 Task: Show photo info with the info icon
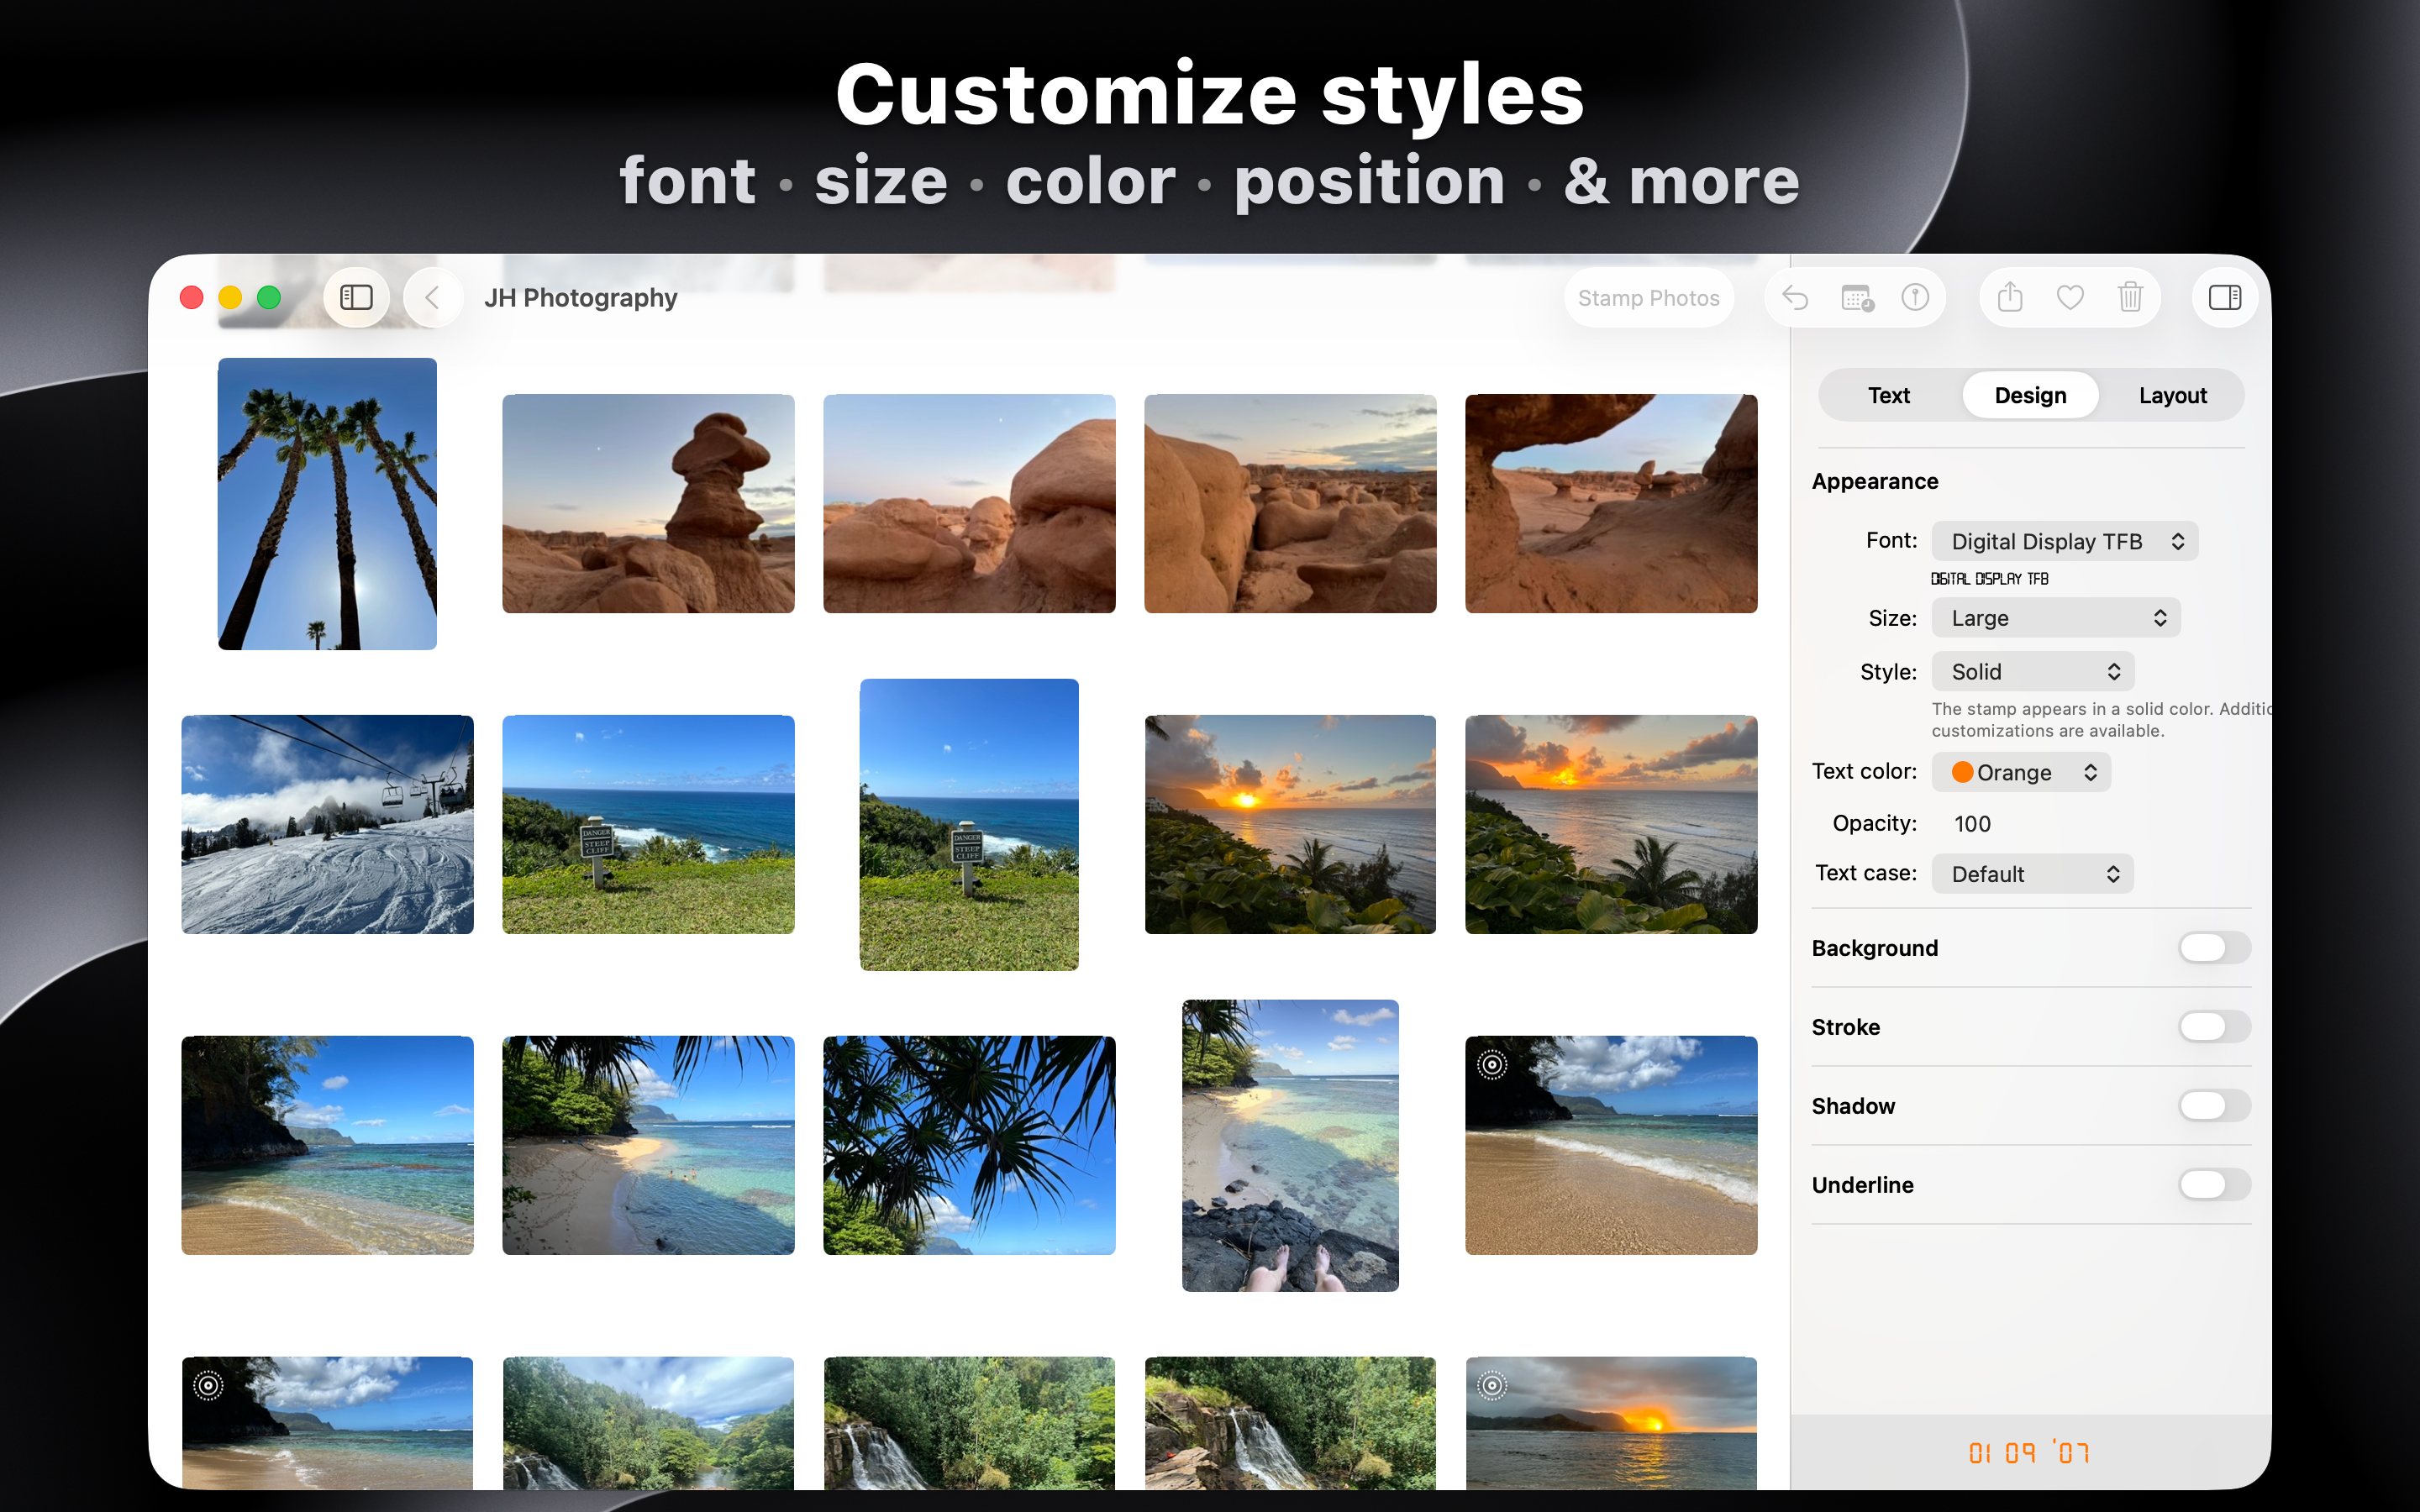tap(1915, 297)
